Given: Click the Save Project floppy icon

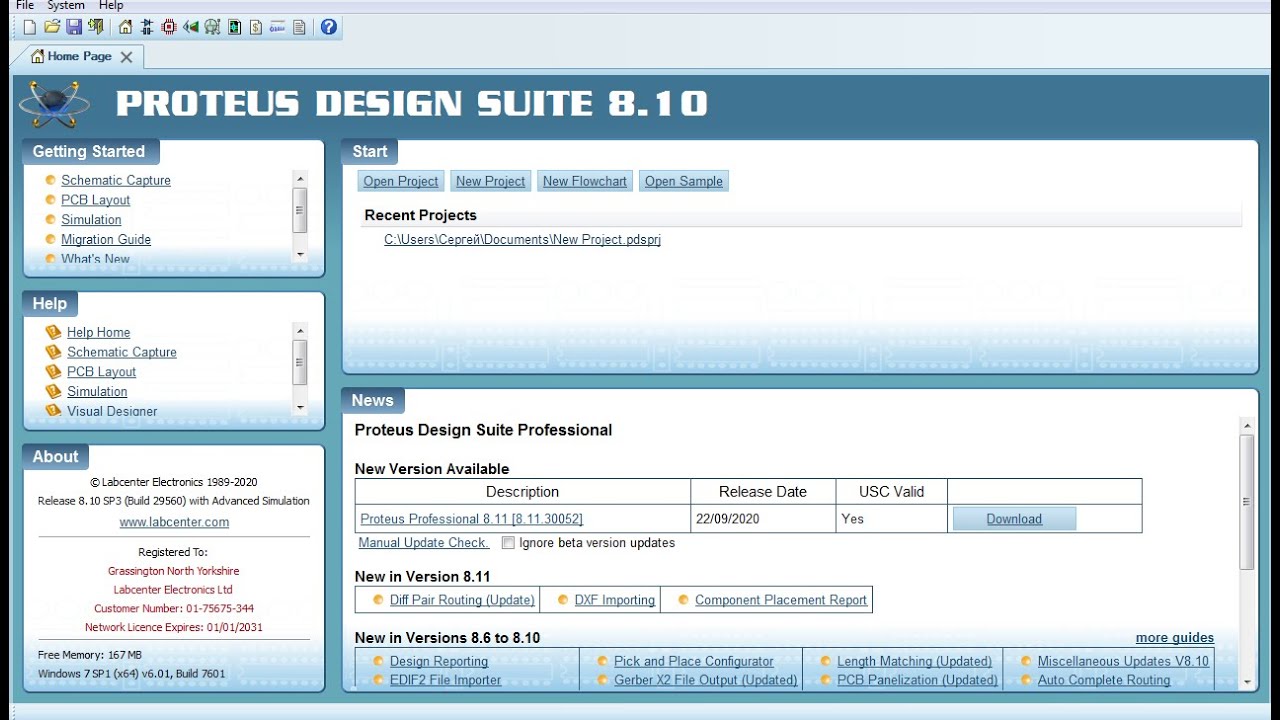Looking at the screenshot, I should [74, 27].
